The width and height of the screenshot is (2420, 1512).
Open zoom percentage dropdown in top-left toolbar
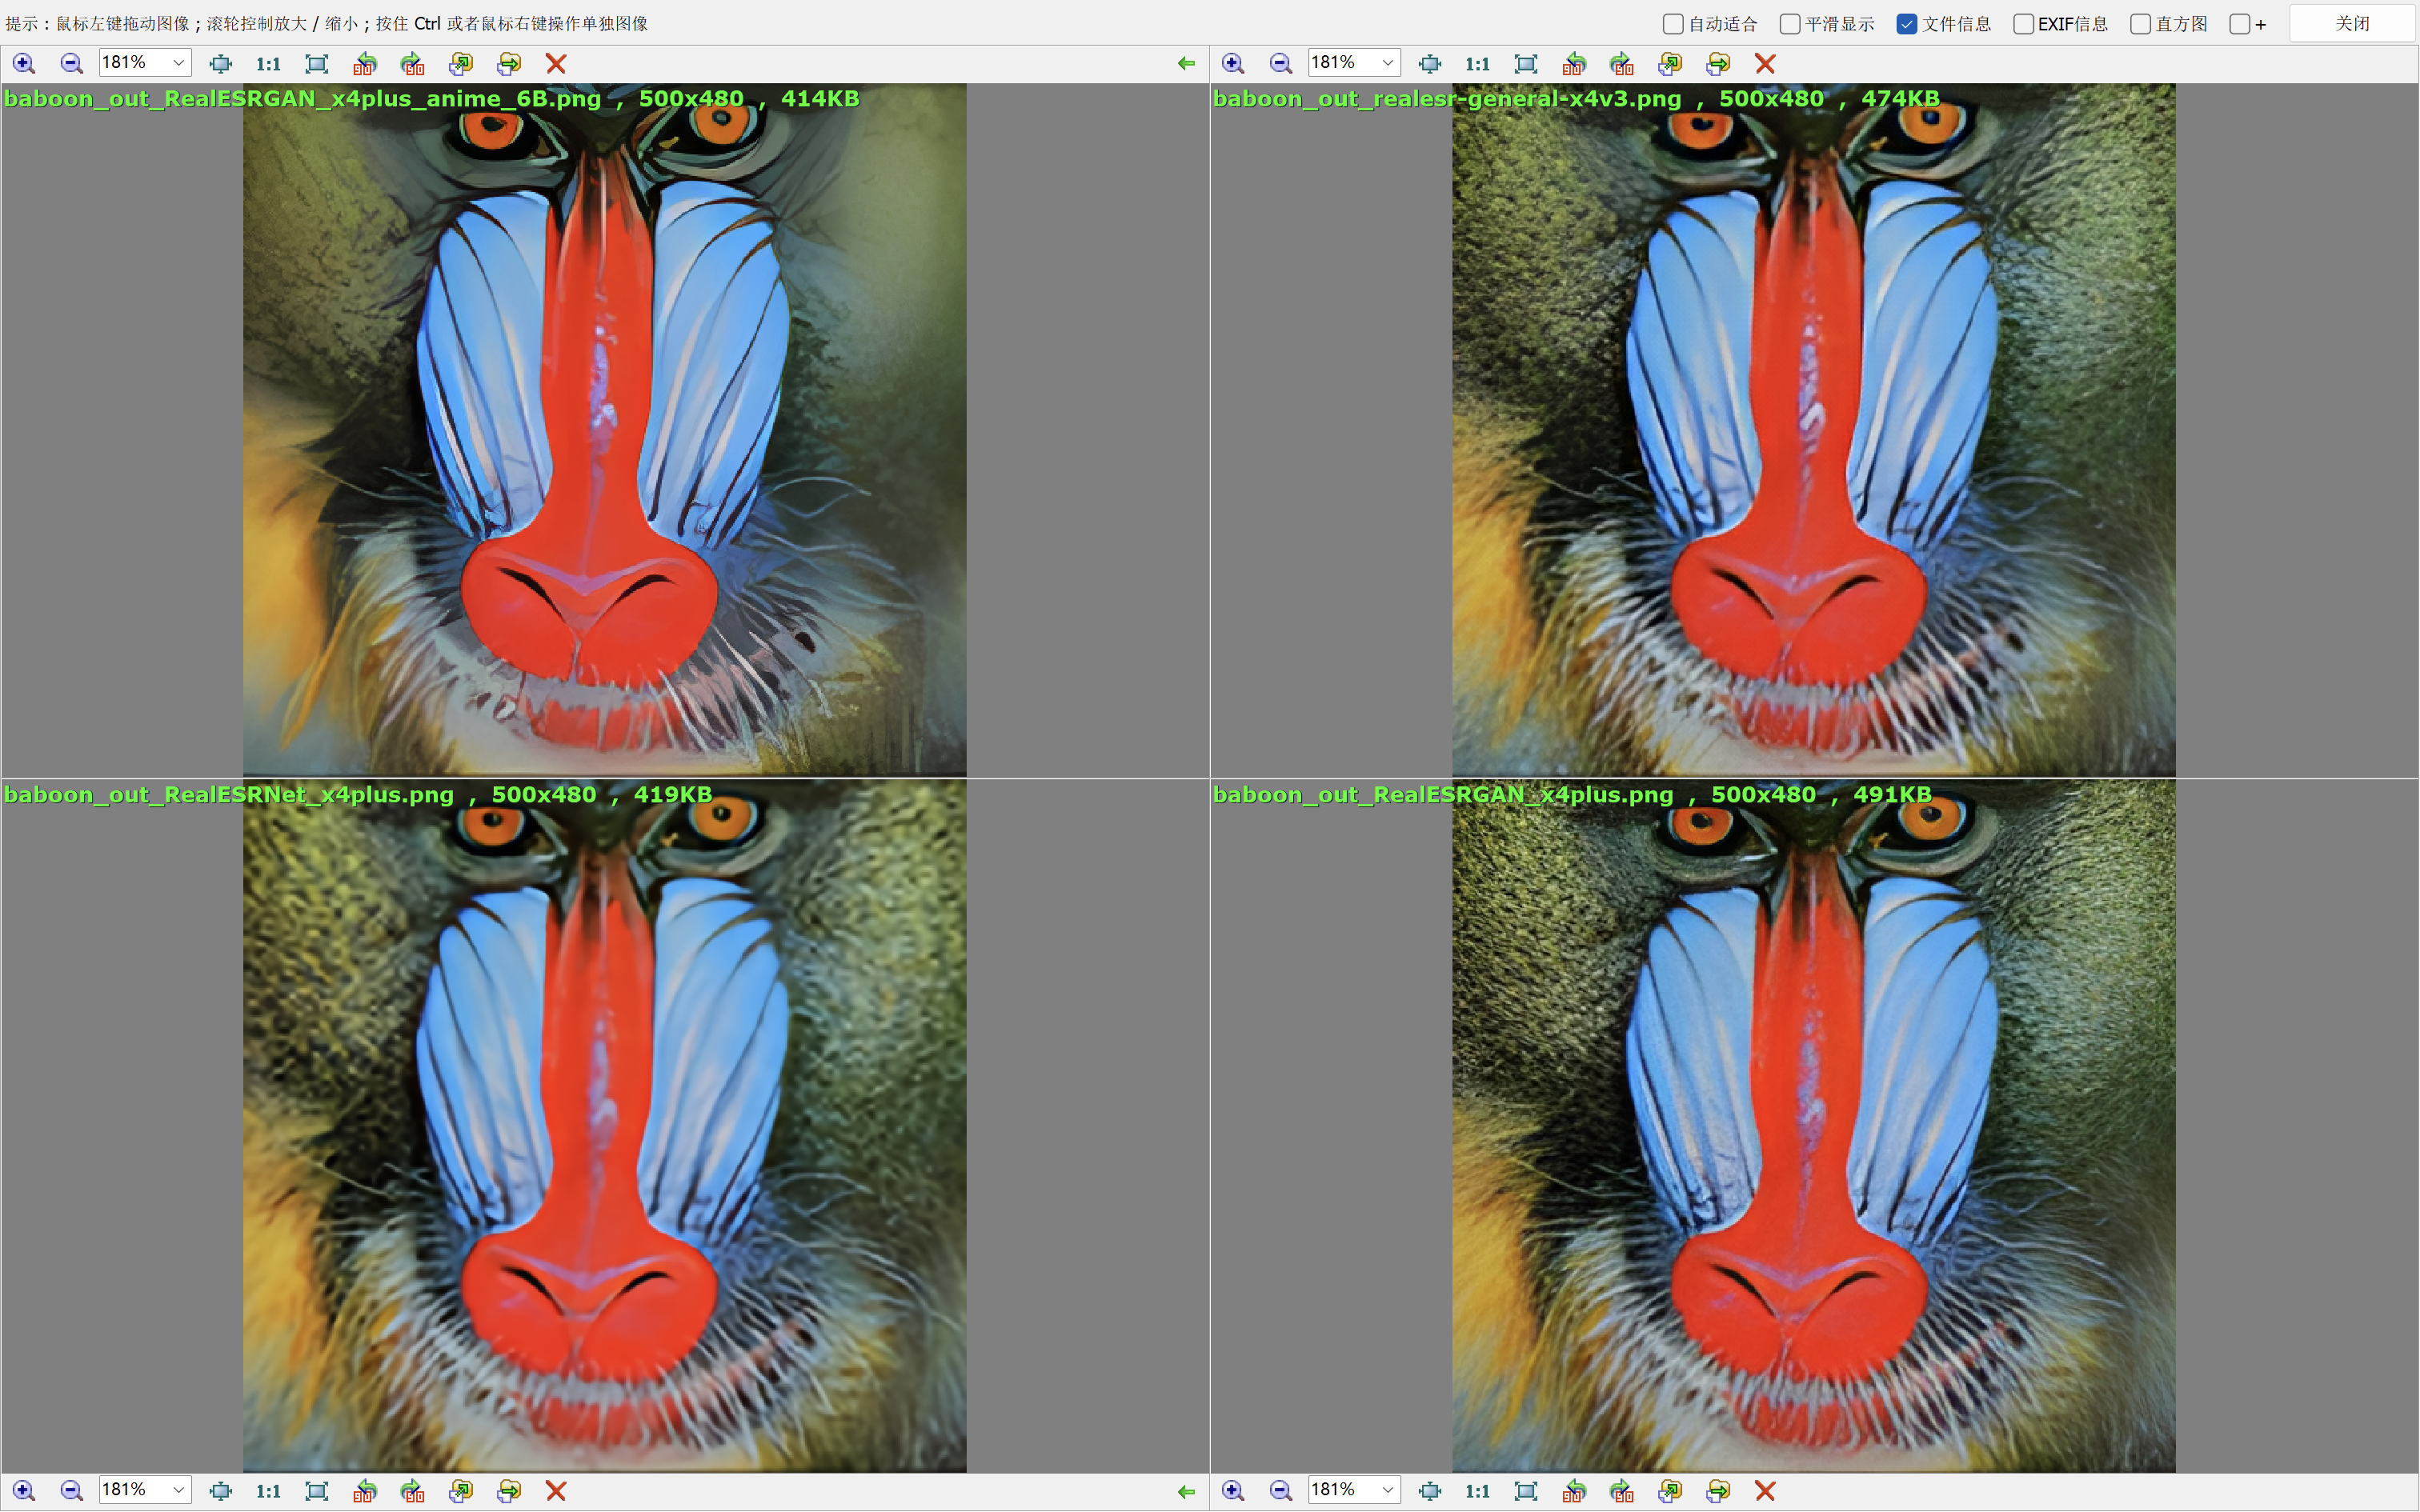178,63
